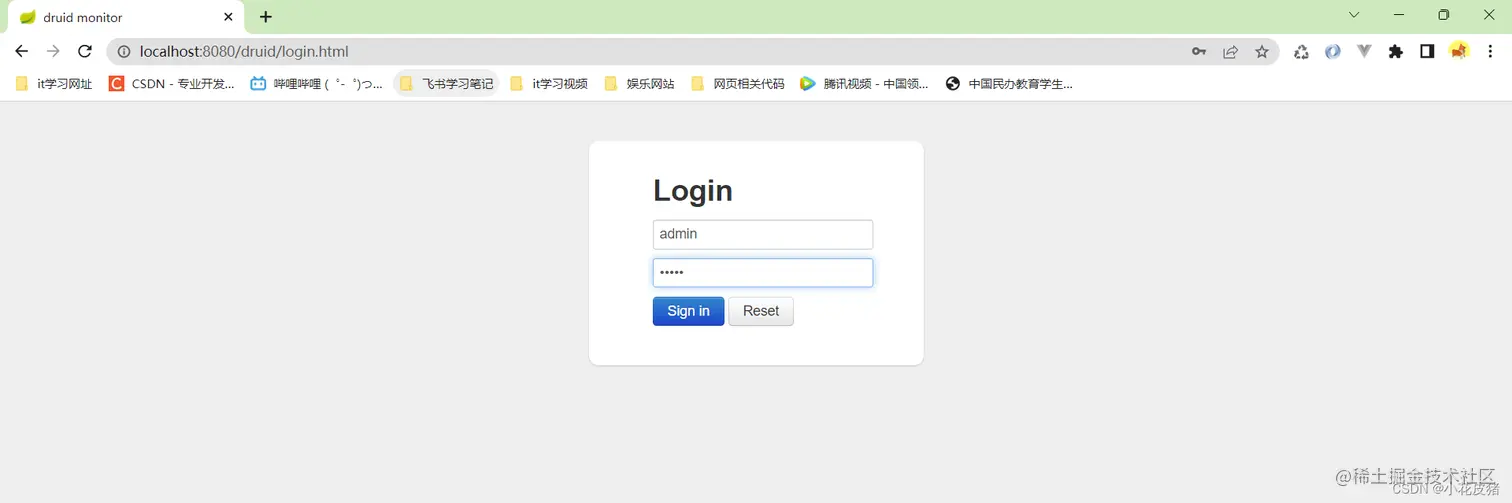The height and width of the screenshot is (503, 1512).
Task: Open saved password key icon
Action: point(1199,52)
